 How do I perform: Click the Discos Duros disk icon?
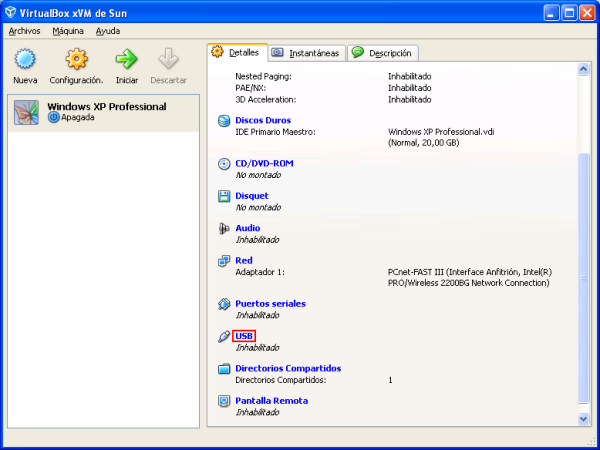[224, 121]
